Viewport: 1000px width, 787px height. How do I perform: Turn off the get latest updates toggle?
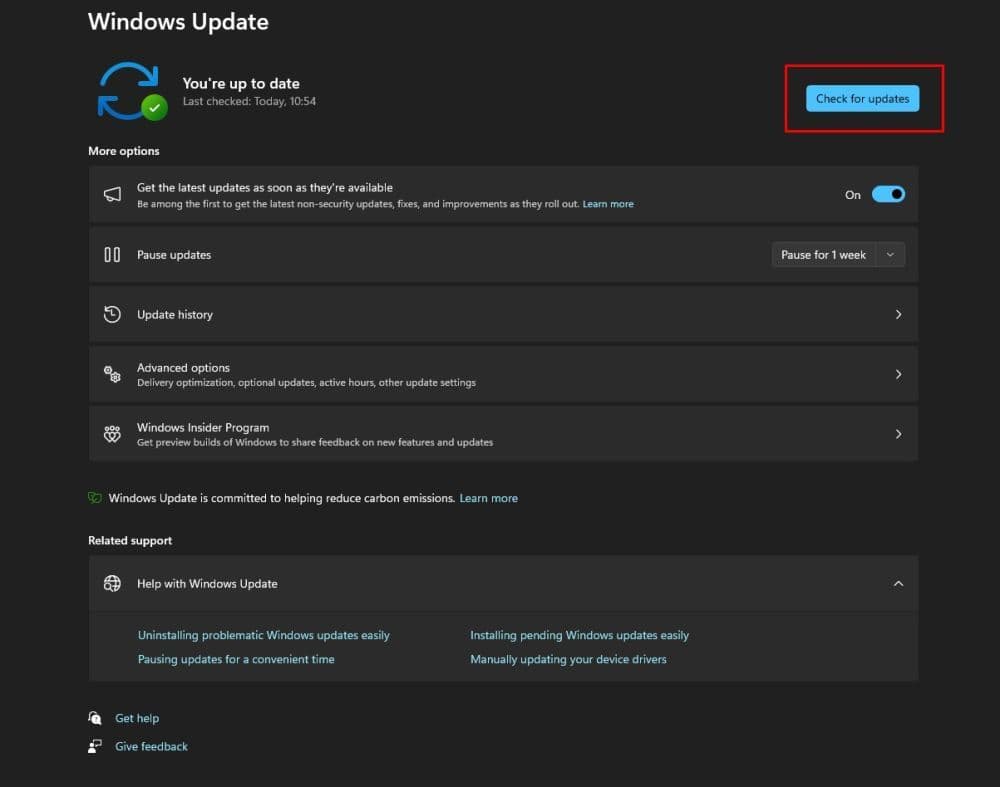[888, 195]
